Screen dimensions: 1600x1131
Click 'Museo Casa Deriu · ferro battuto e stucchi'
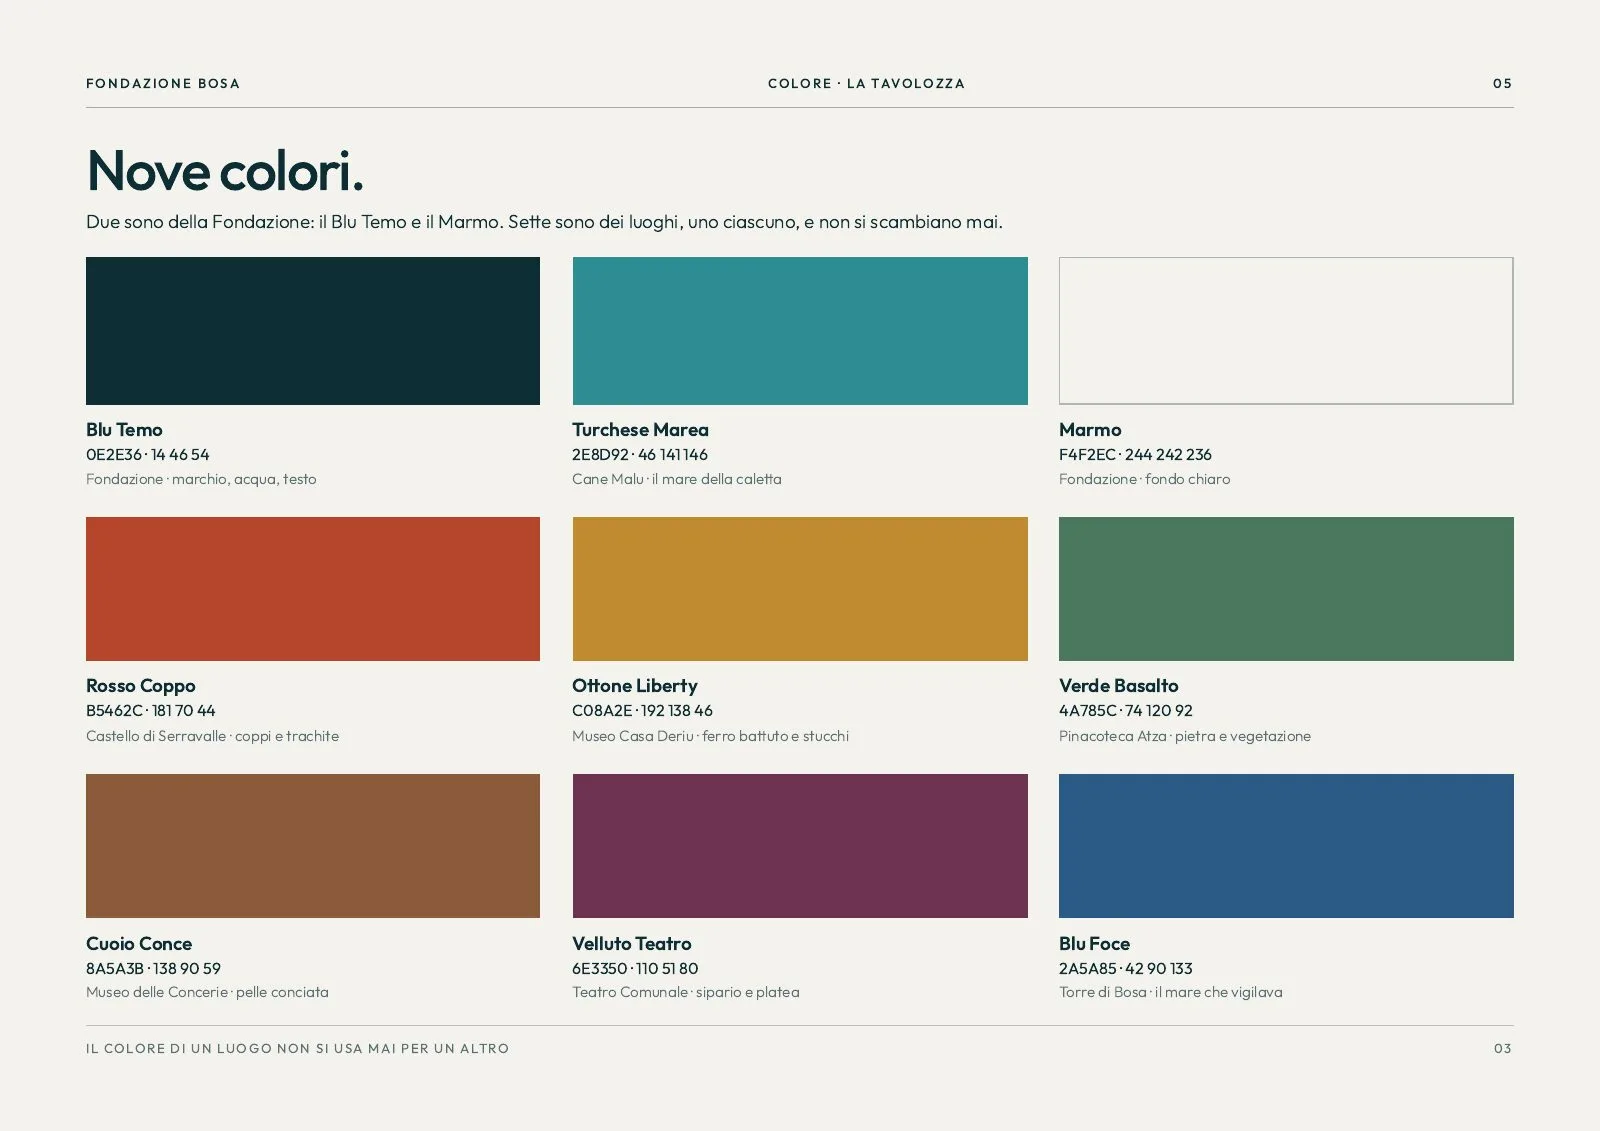point(711,736)
